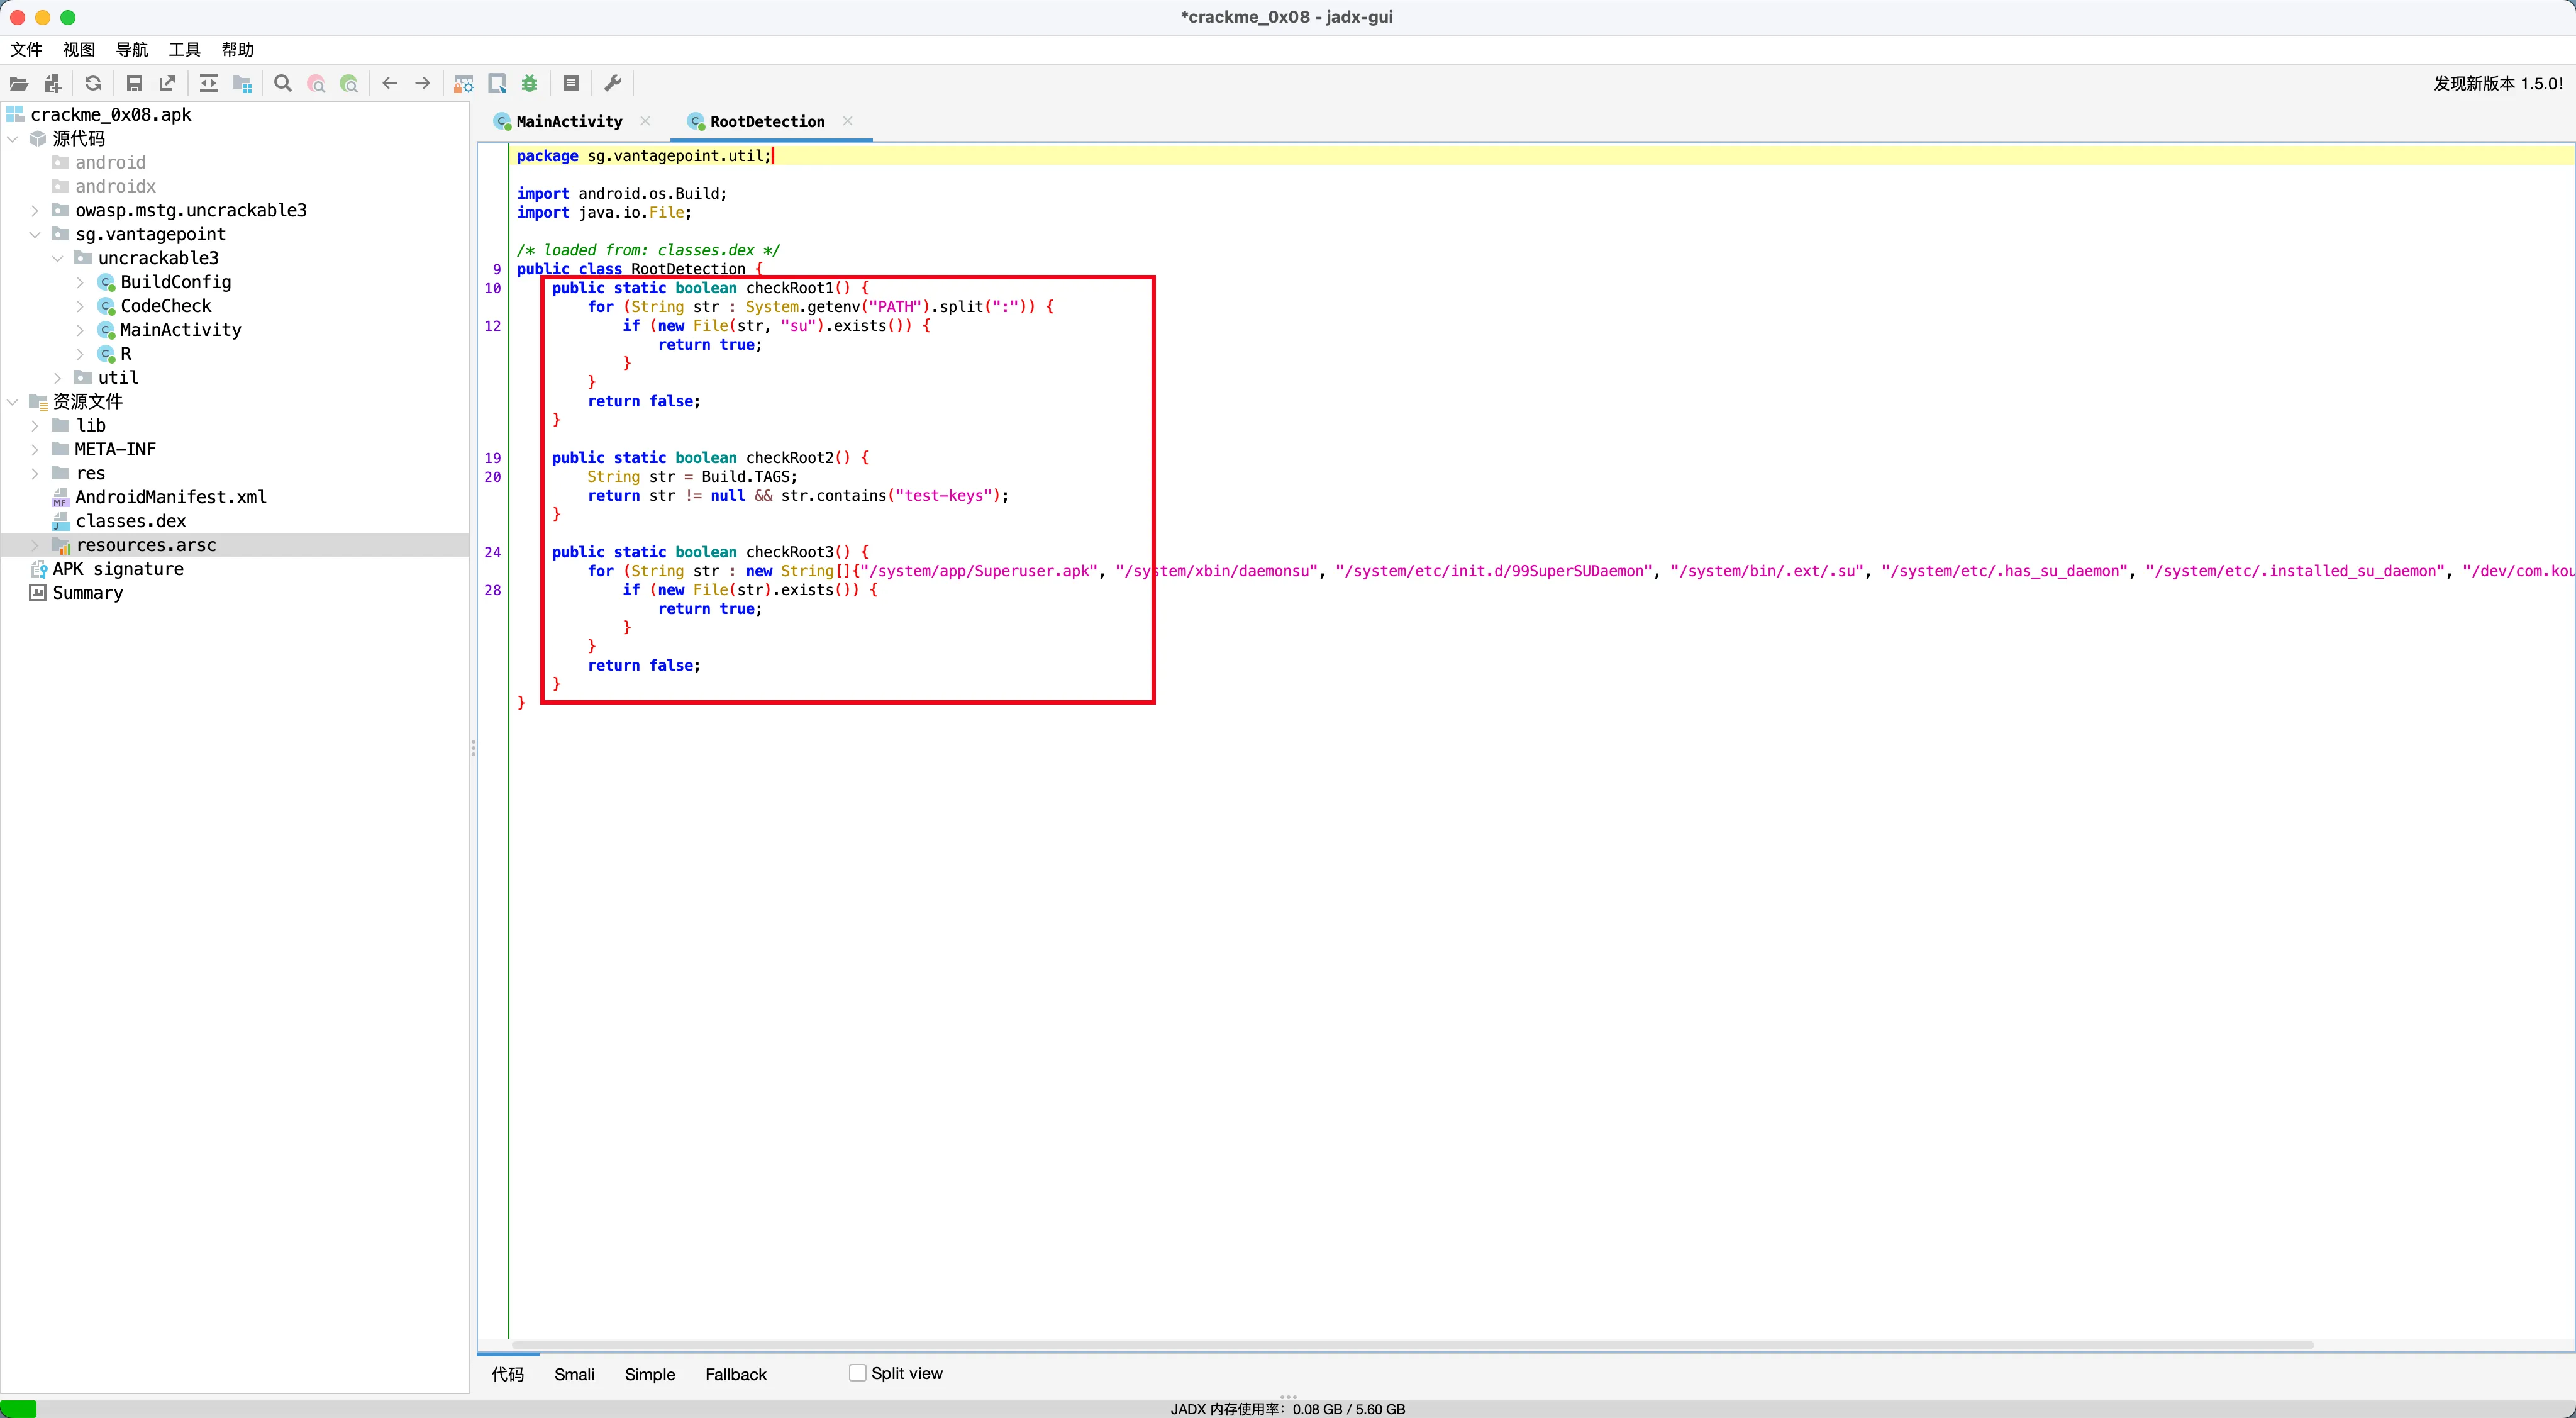Expand the util package folder

pos(57,378)
